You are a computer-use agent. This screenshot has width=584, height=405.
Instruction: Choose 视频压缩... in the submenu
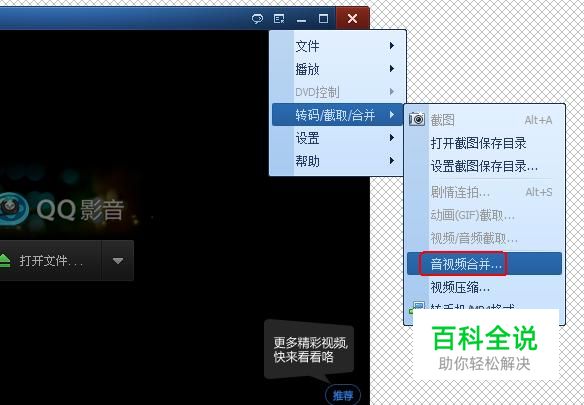point(484,287)
